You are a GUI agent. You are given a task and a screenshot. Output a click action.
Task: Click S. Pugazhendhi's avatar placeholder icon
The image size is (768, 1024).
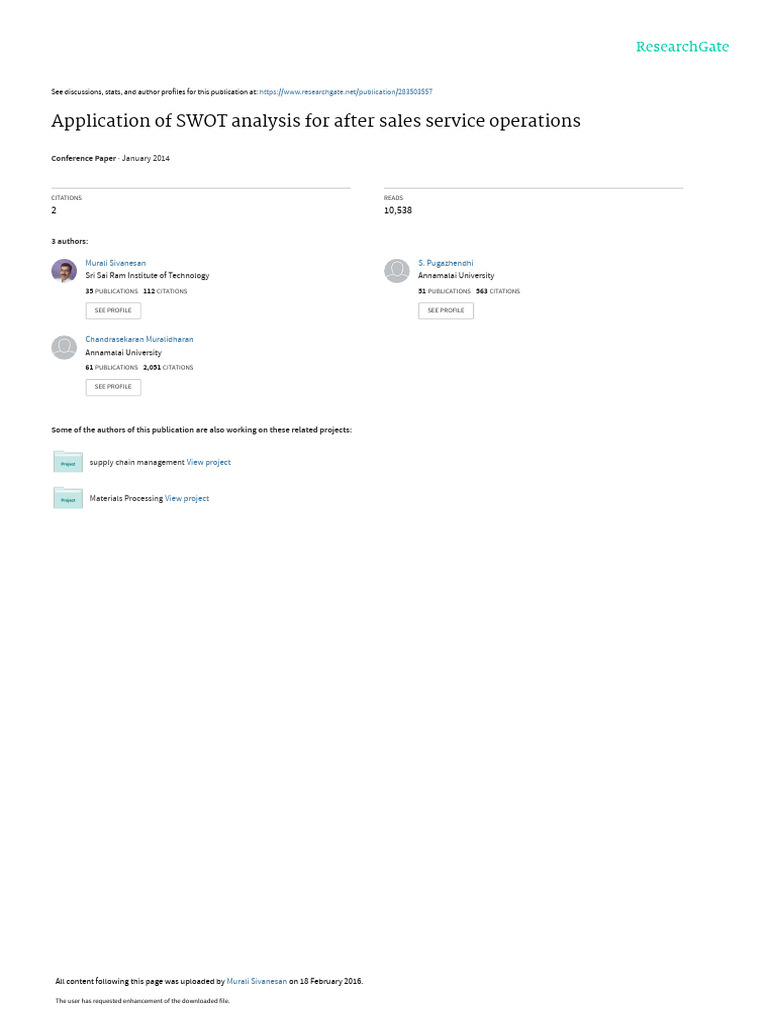coord(396,271)
